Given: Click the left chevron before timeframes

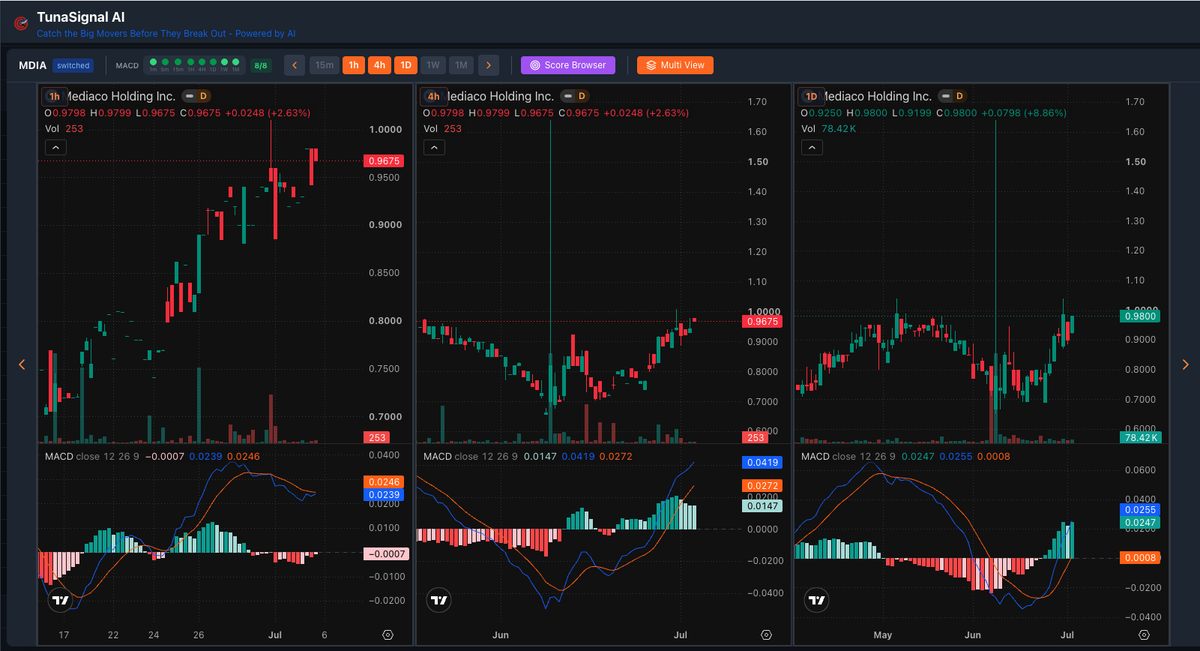Looking at the screenshot, I should tap(294, 65).
